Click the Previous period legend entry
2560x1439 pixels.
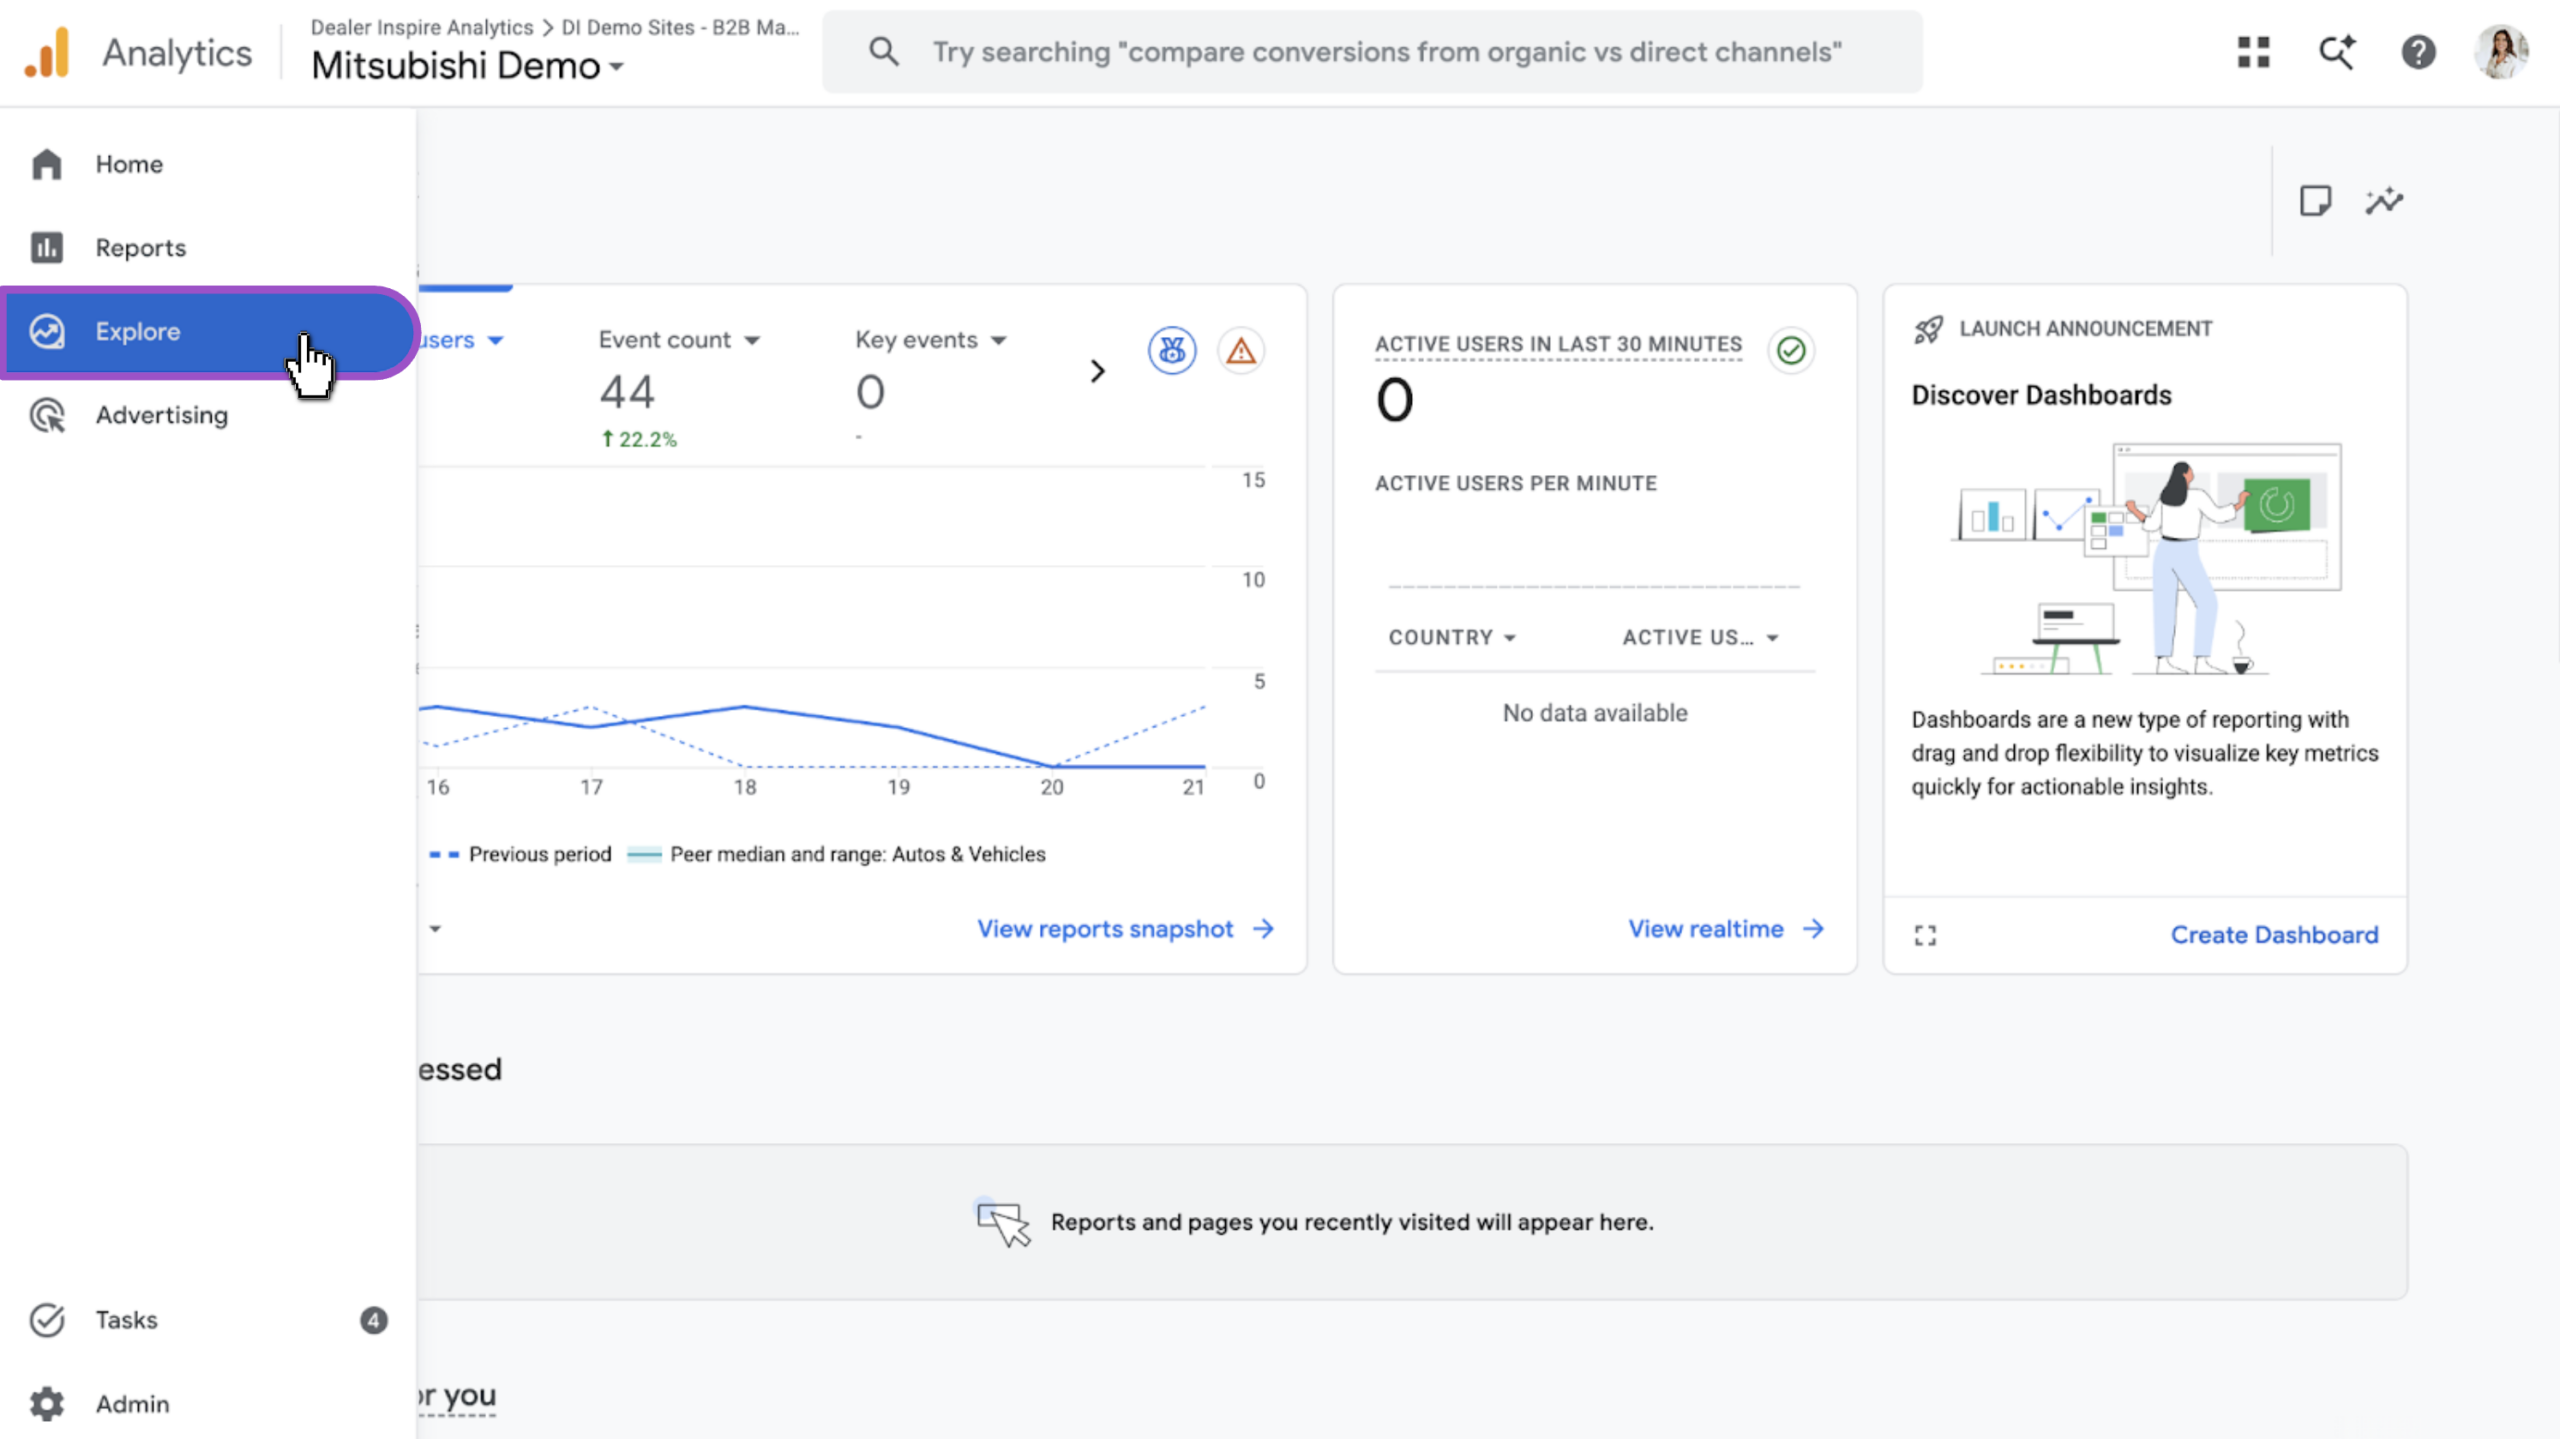point(520,854)
